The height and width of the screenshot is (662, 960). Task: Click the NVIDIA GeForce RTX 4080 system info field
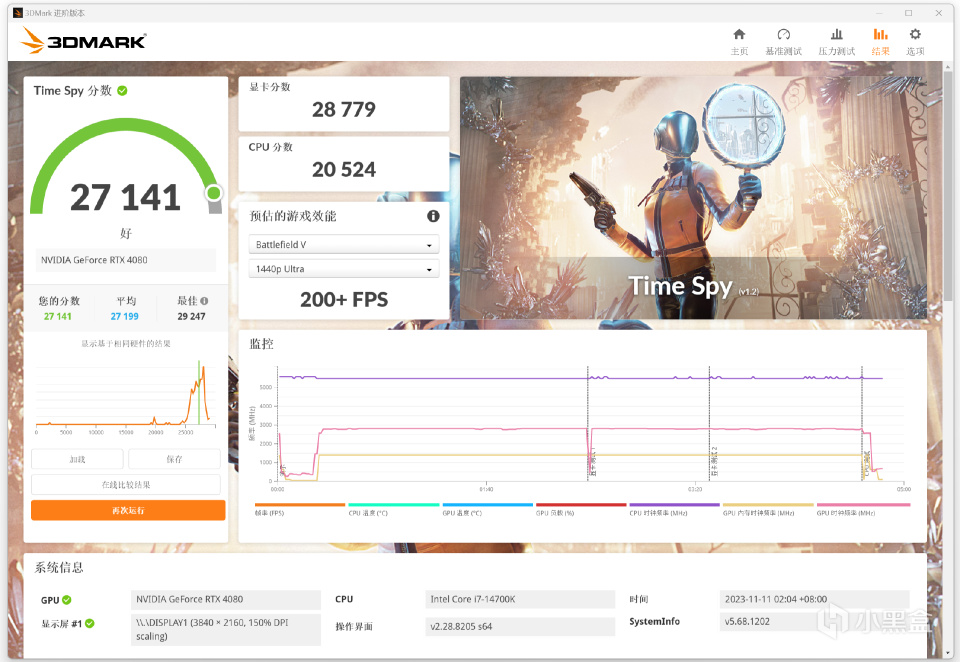[x=225, y=599]
